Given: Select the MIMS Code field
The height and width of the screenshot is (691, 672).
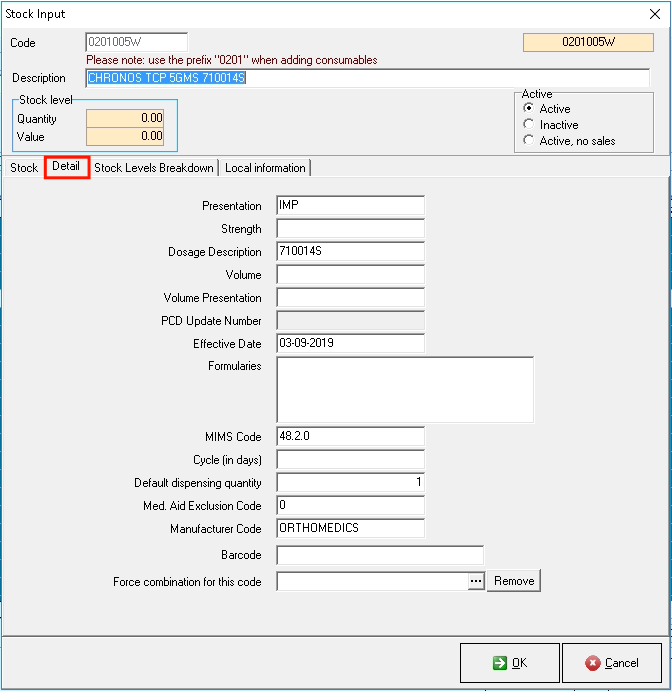Looking at the screenshot, I should click(350, 437).
